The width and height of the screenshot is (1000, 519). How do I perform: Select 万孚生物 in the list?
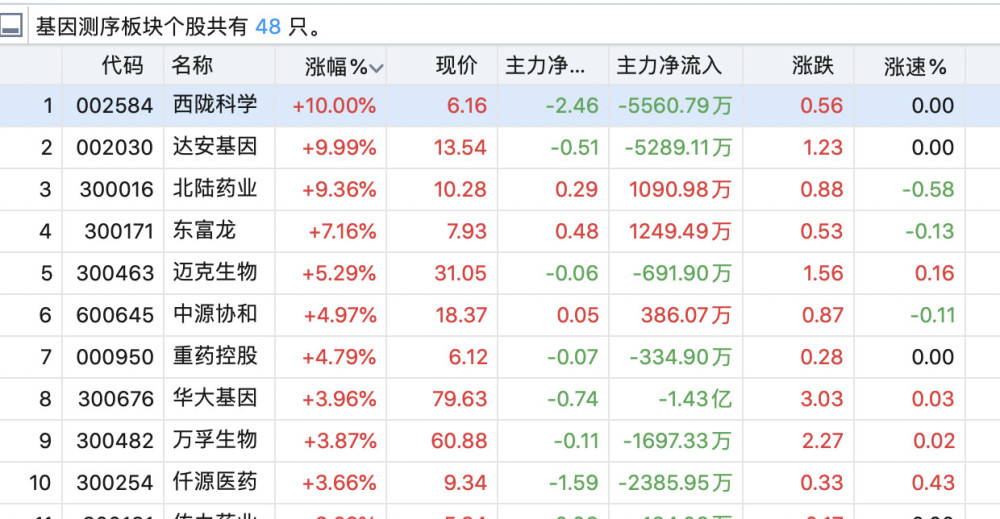click(214, 440)
